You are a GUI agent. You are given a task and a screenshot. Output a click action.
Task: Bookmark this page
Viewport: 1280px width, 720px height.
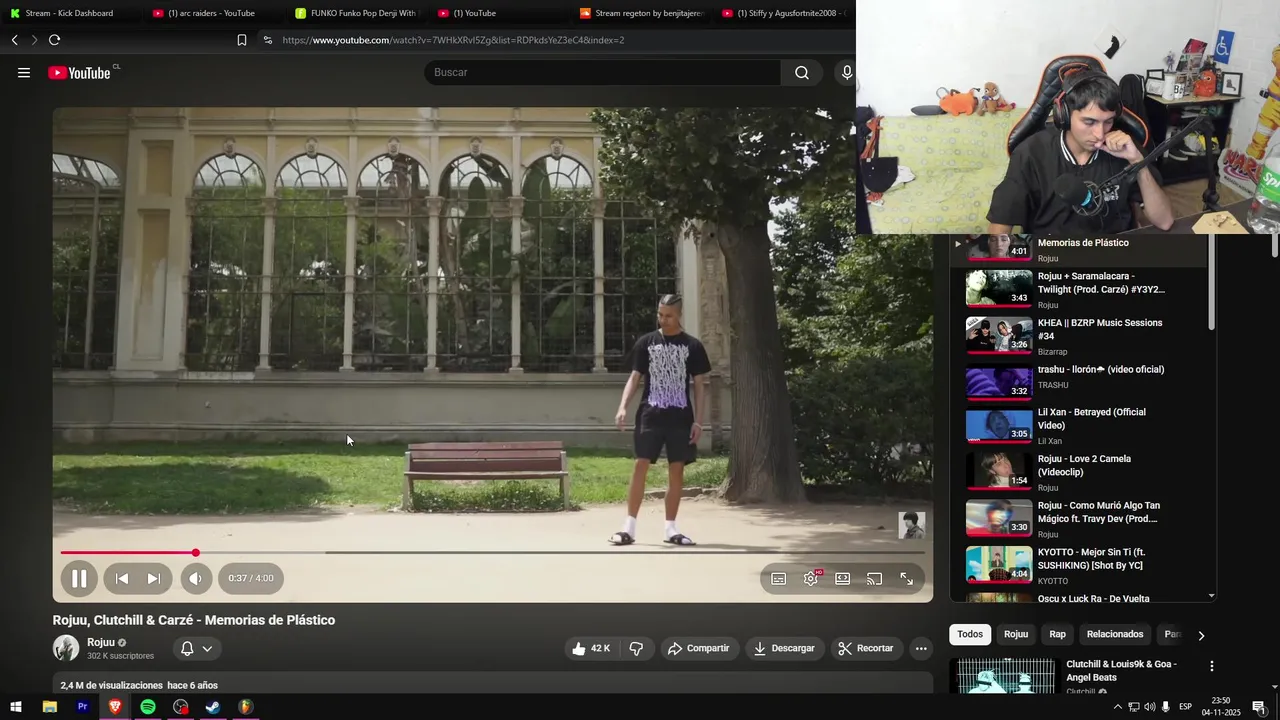pyautogui.click(x=242, y=40)
